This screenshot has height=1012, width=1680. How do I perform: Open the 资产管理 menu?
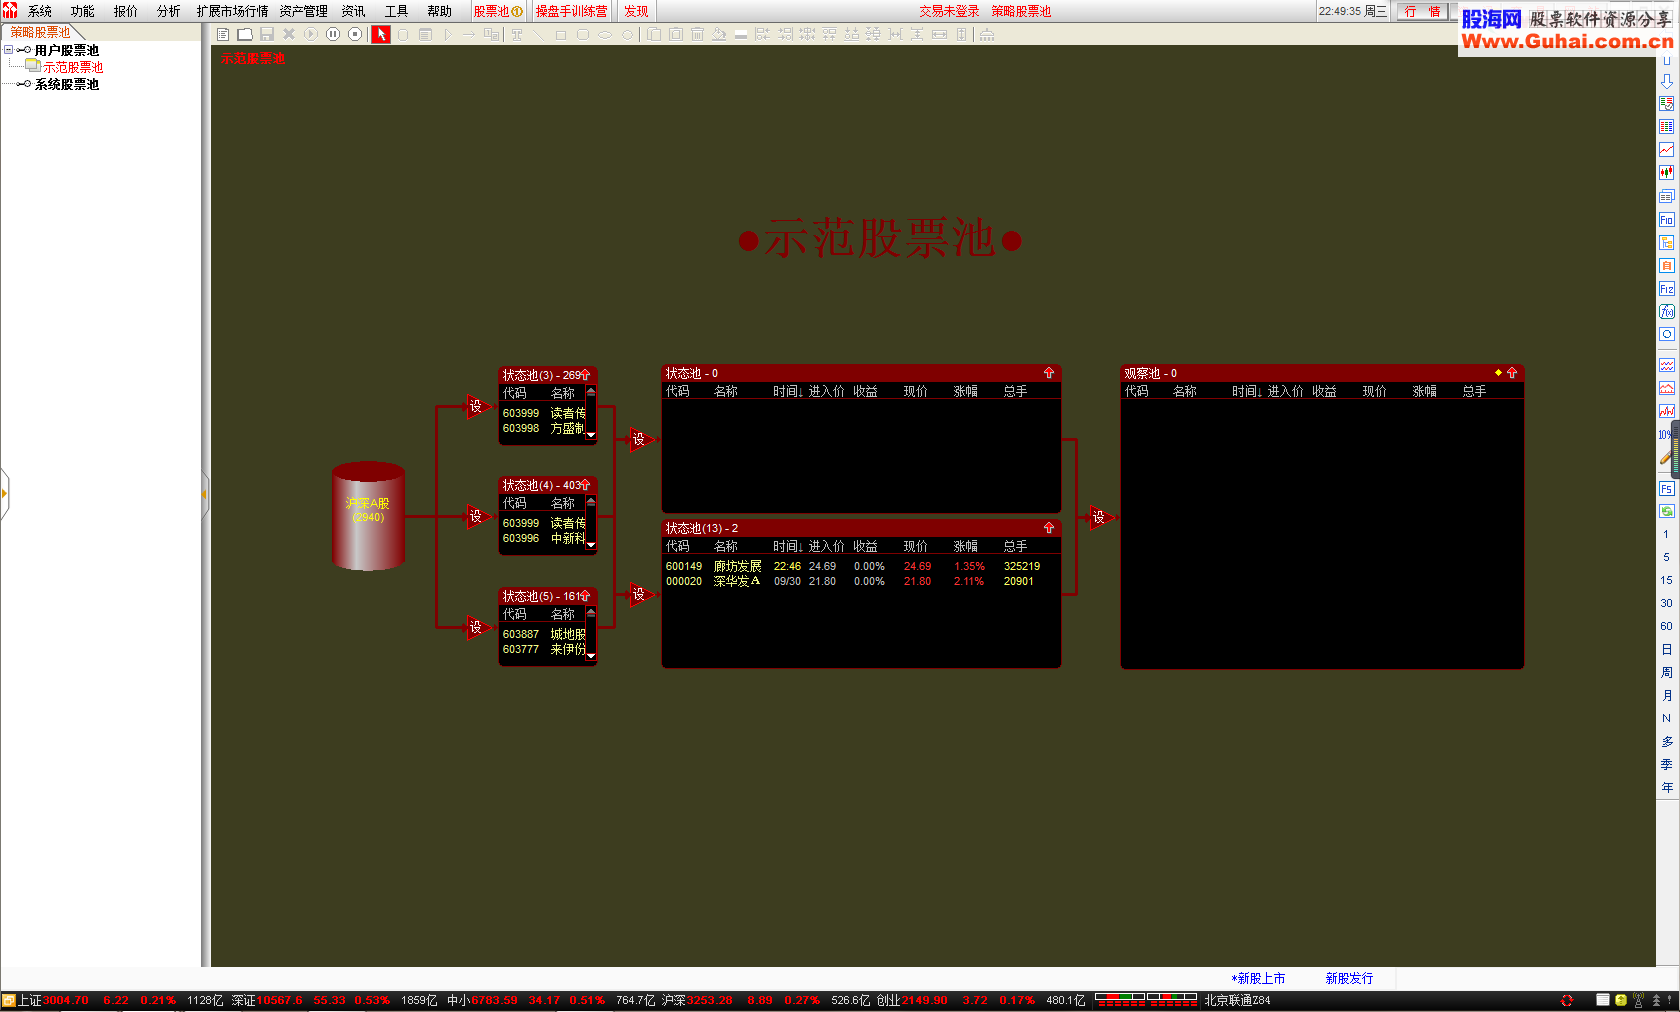point(303,11)
